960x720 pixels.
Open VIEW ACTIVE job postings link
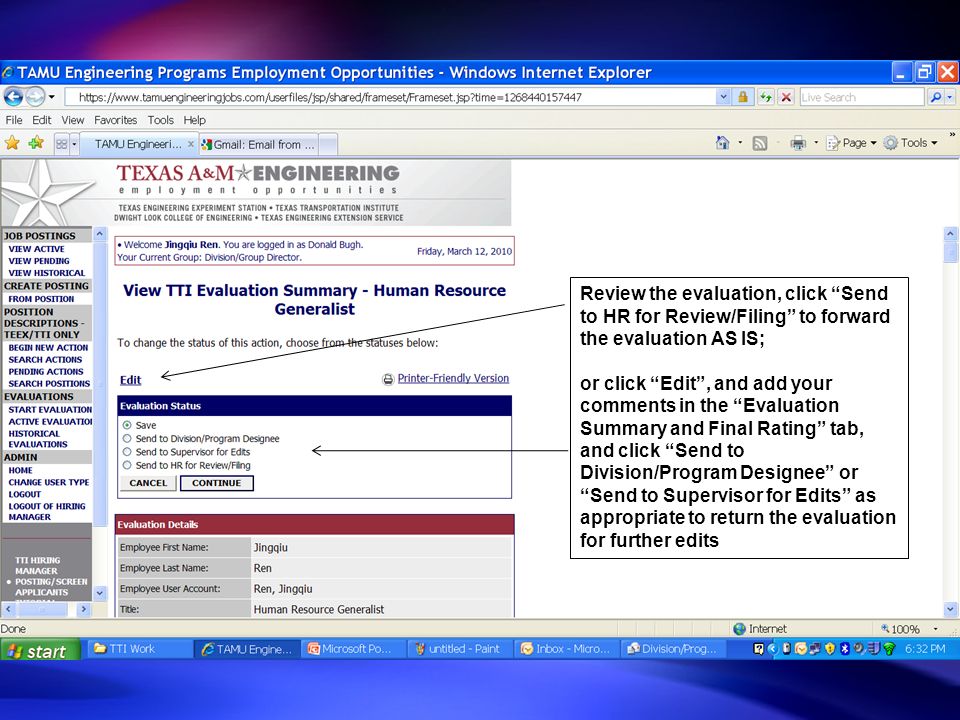point(36,249)
